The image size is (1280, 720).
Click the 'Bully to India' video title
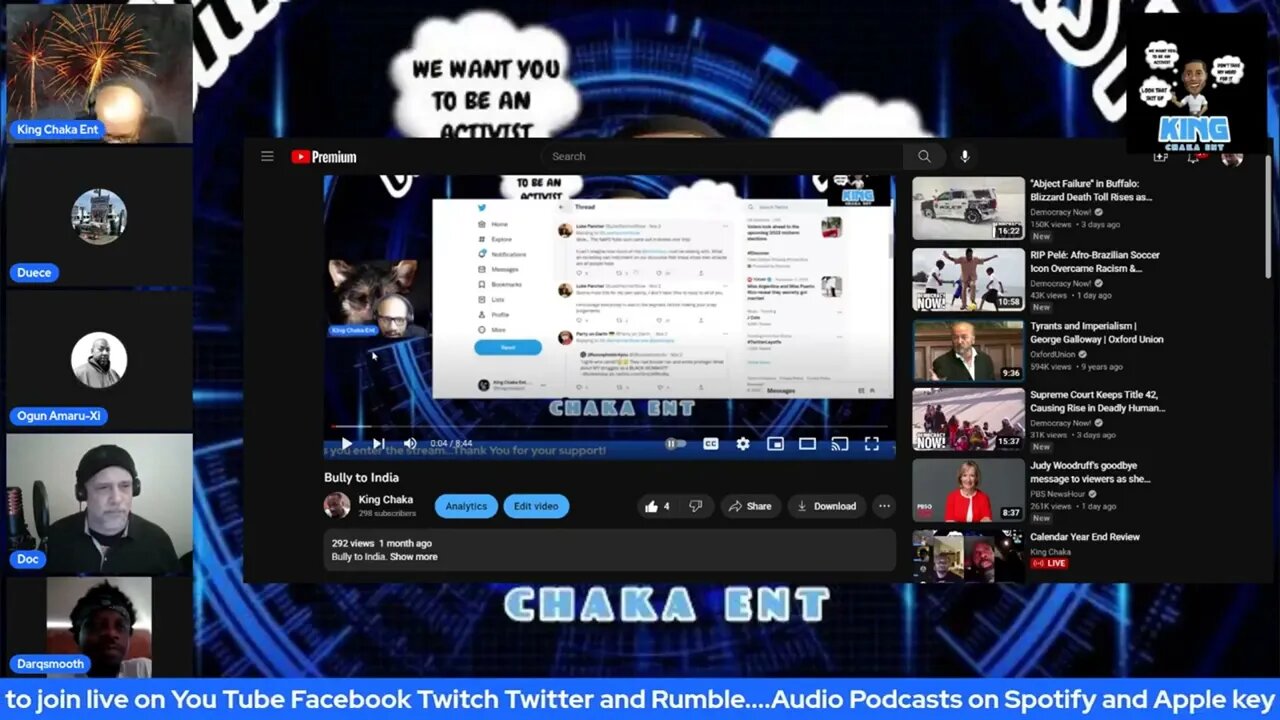(x=361, y=478)
